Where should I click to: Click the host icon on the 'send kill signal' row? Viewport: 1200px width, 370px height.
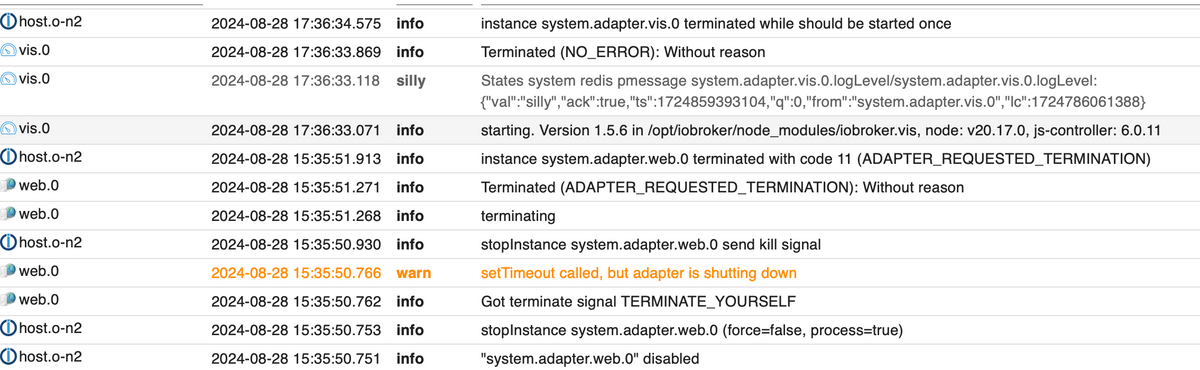(10, 243)
